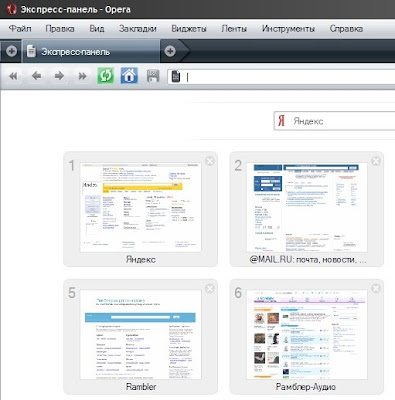
Task: Click the rewind navigation button
Action: click(x=13, y=76)
